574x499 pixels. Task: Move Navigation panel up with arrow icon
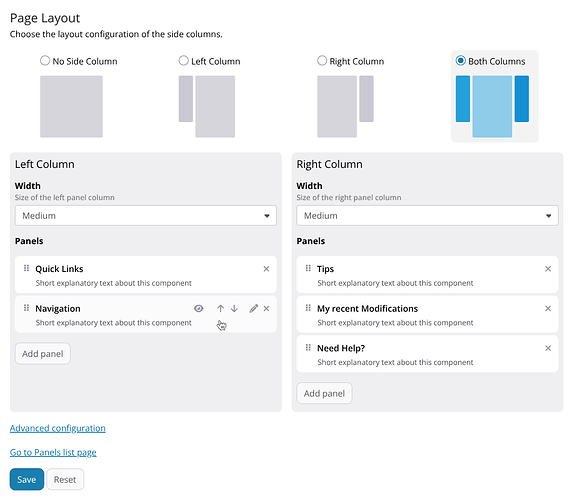pyautogui.click(x=220, y=309)
